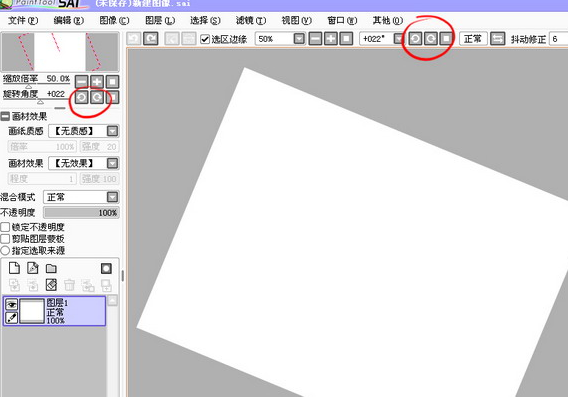Open the 视图 menu
This screenshot has width=568, height=397.
pyautogui.click(x=297, y=20)
